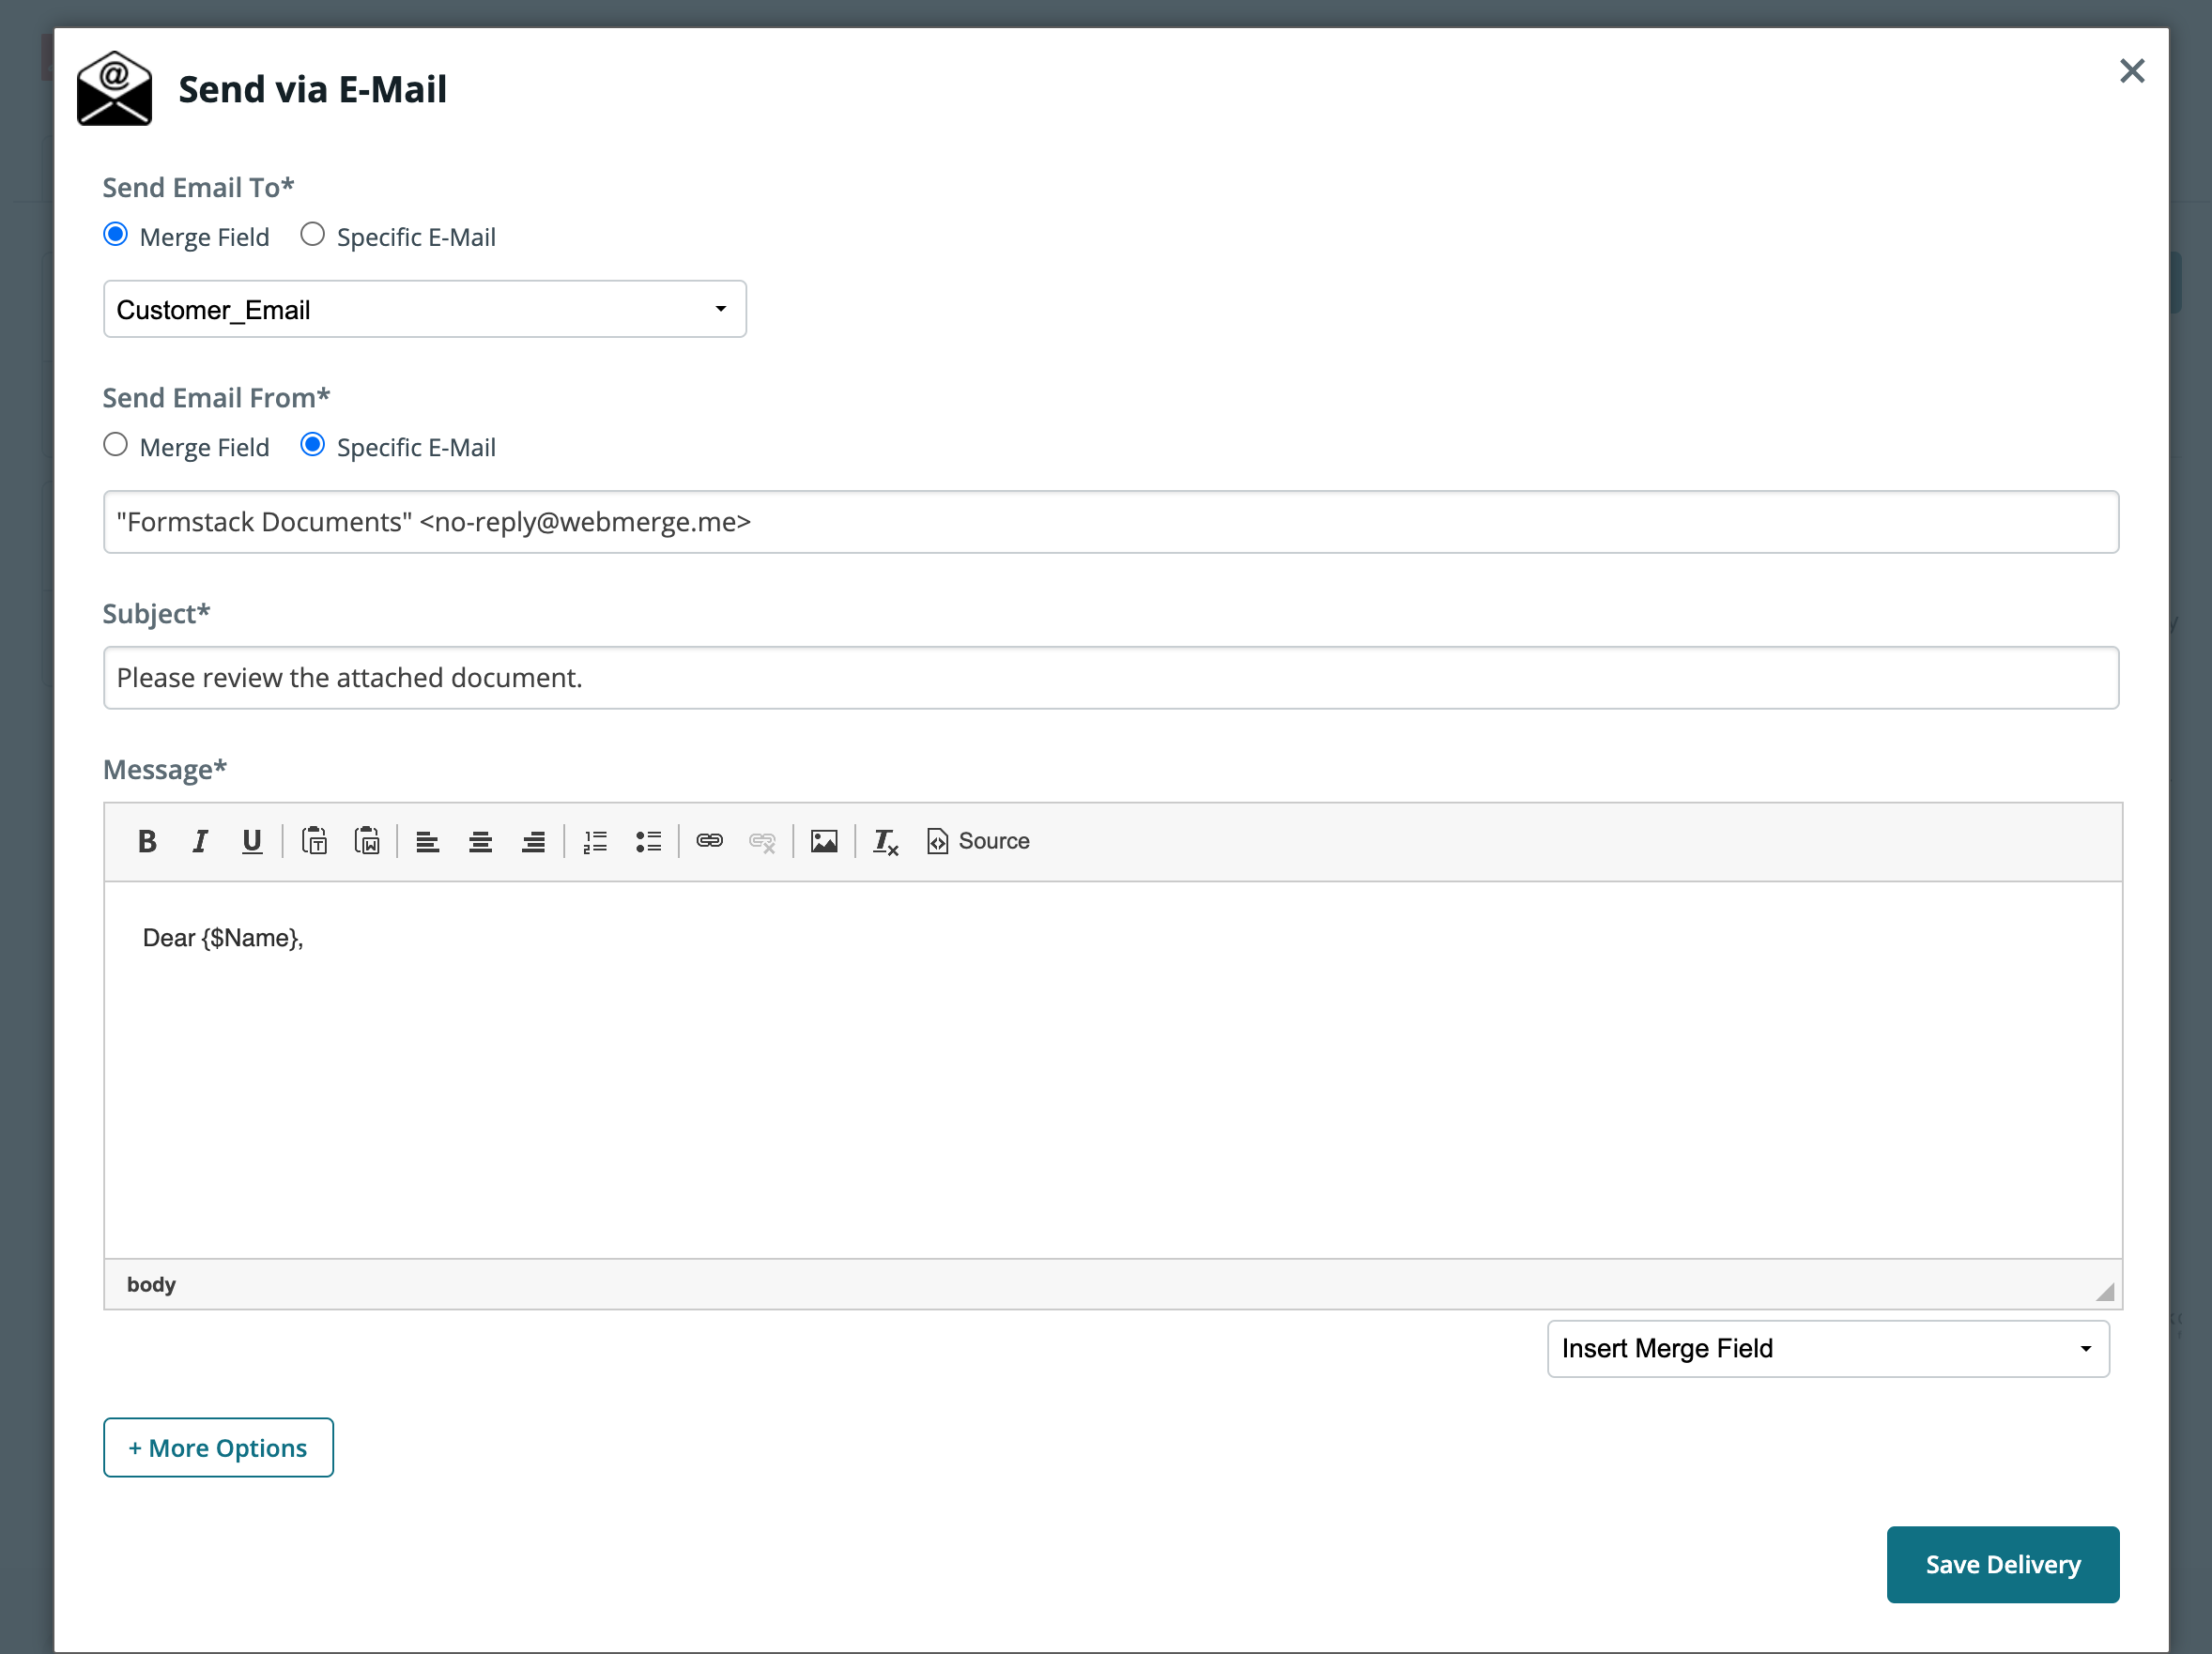This screenshot has width=2212, height=1654.
Task: Select Merge Field for Send Email From
Action: tap(115, 444)
